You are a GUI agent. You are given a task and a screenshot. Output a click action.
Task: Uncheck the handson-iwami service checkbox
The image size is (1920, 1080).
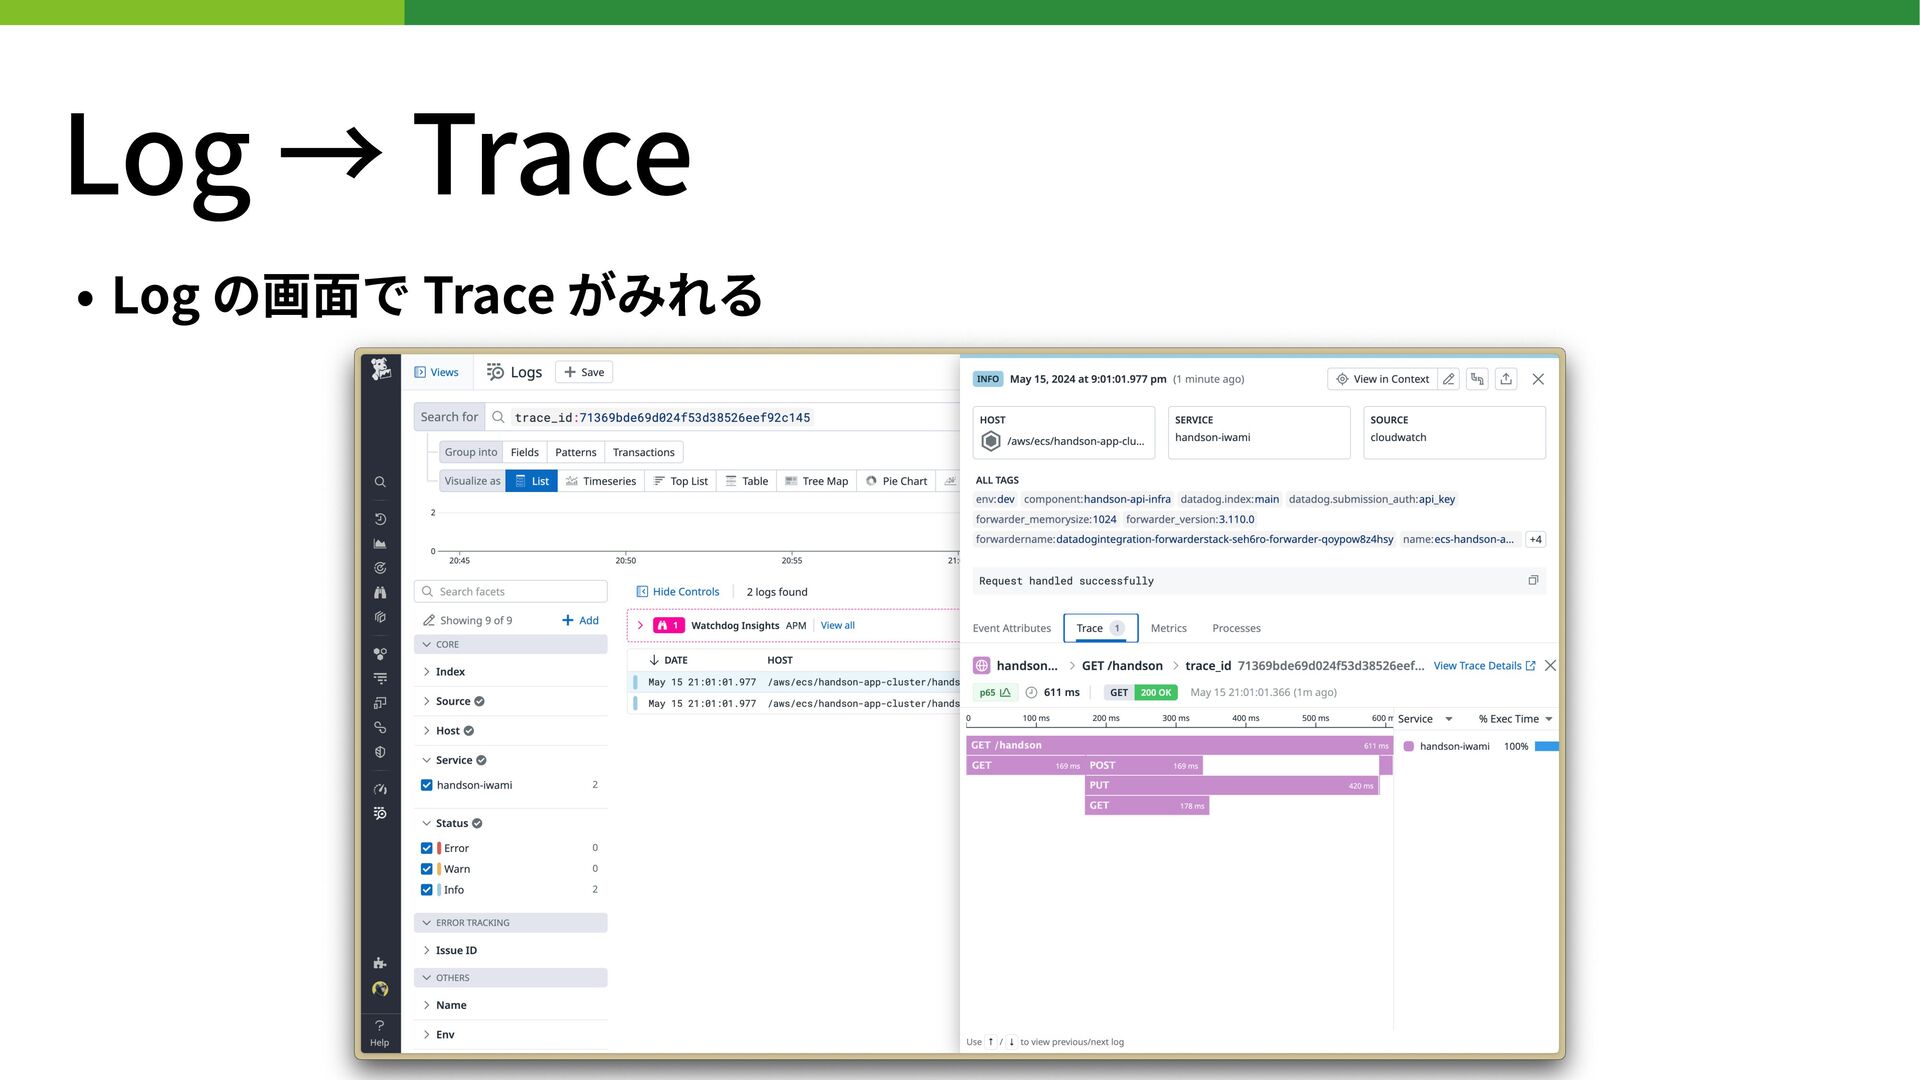[x=427, y=785]
